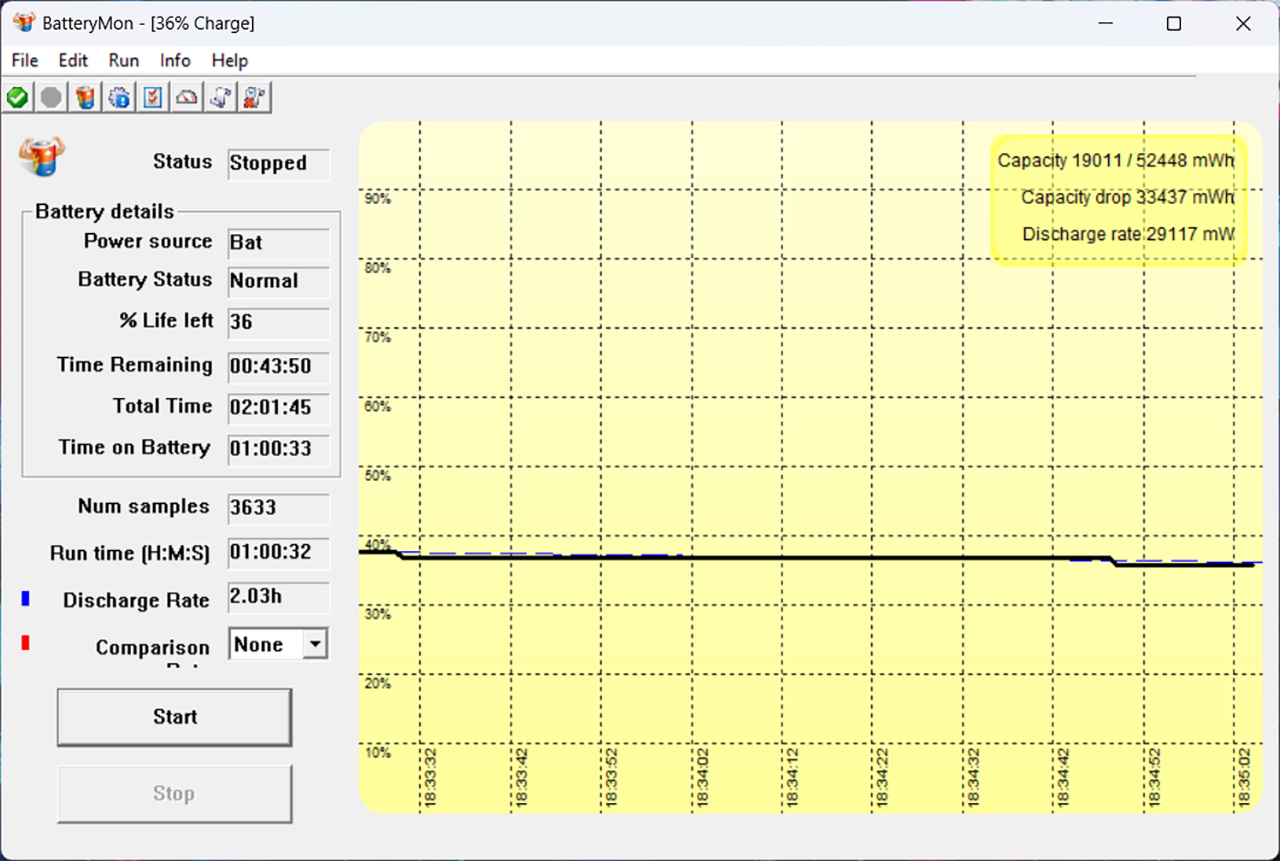
Task: Click the gauge meter toolbar icon
Action: pos(186,97)
